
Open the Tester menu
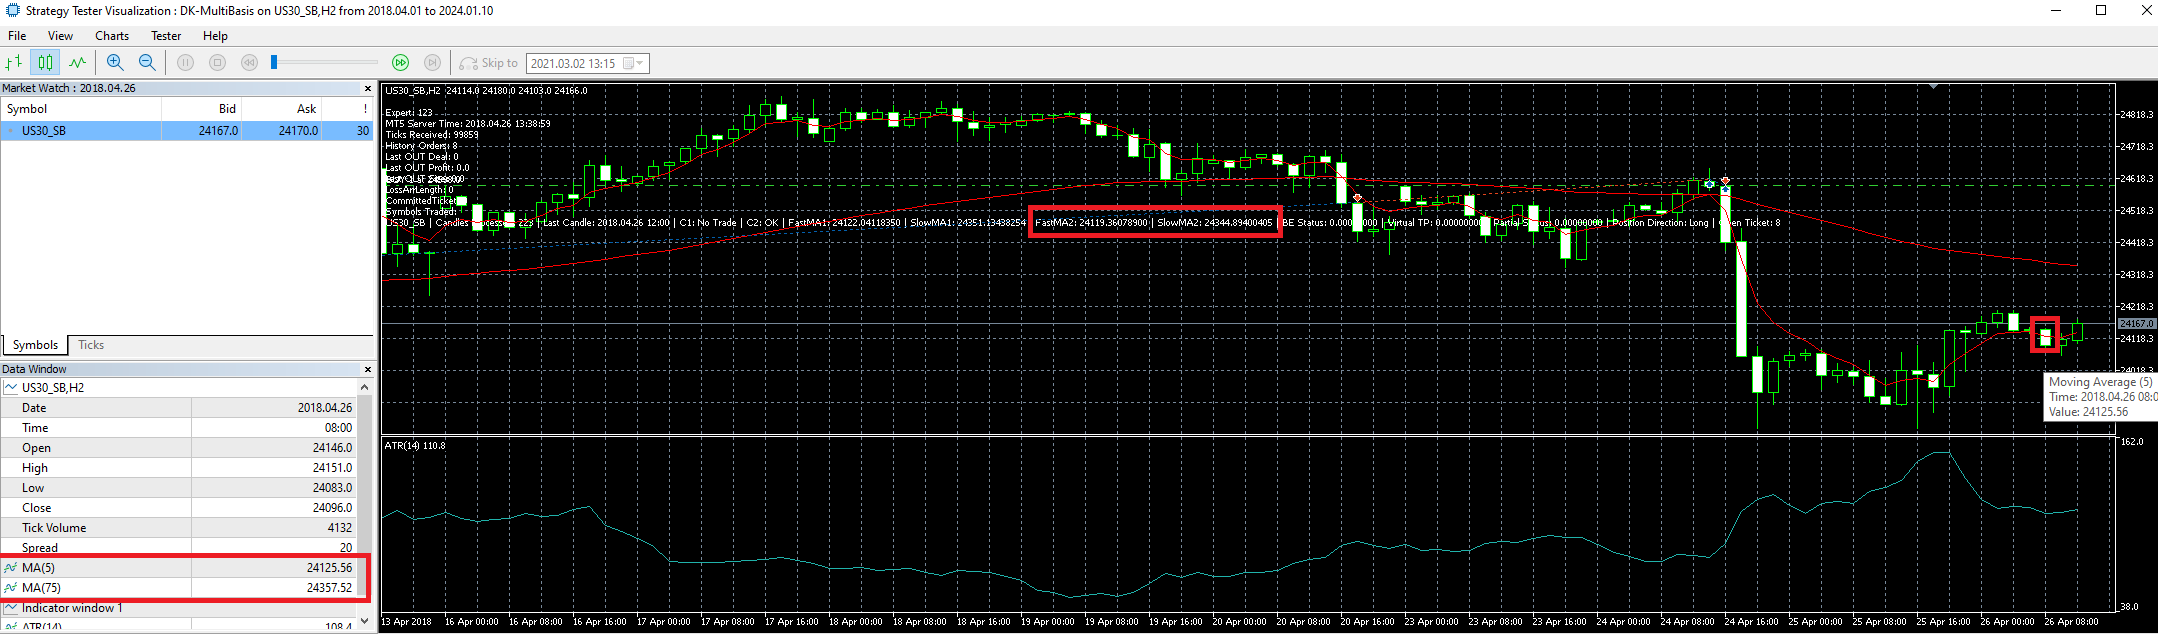click(166, 36)
